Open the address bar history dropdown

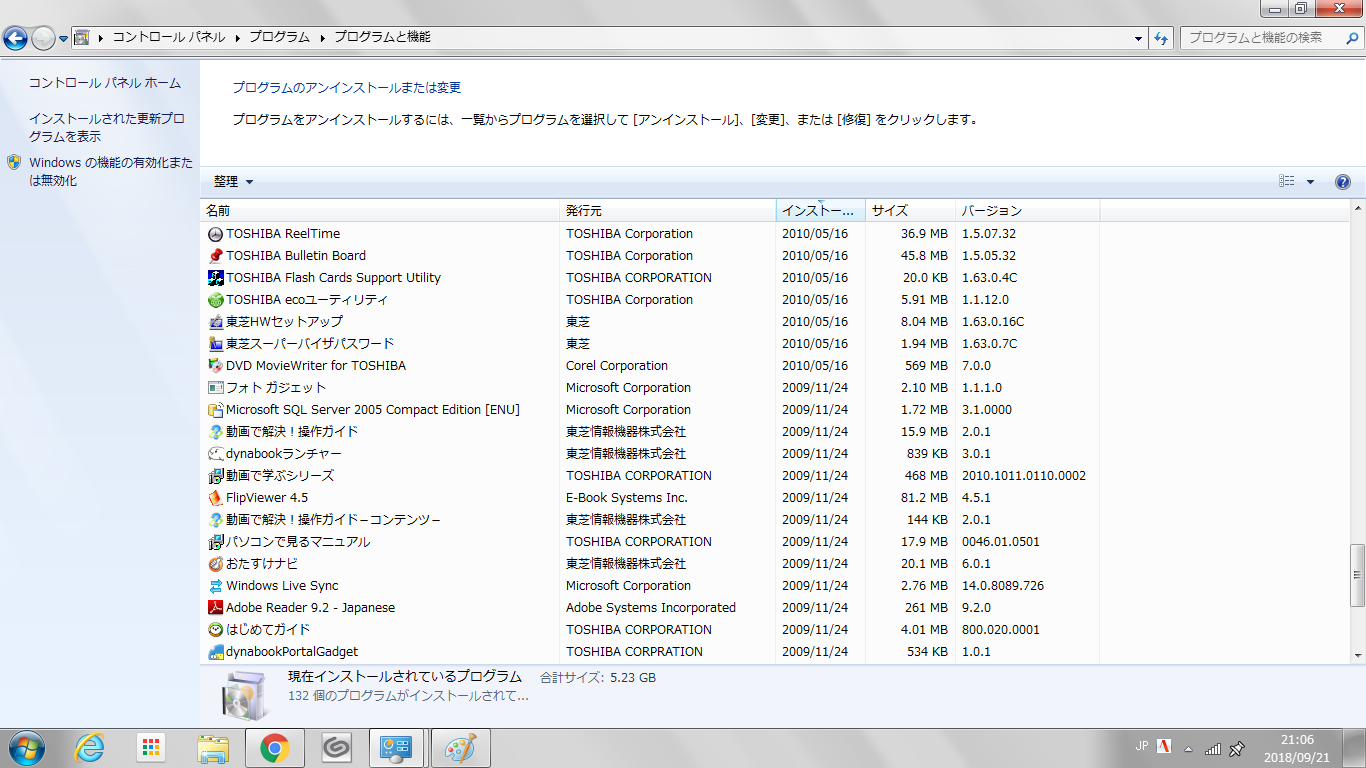pos(1140,38)
